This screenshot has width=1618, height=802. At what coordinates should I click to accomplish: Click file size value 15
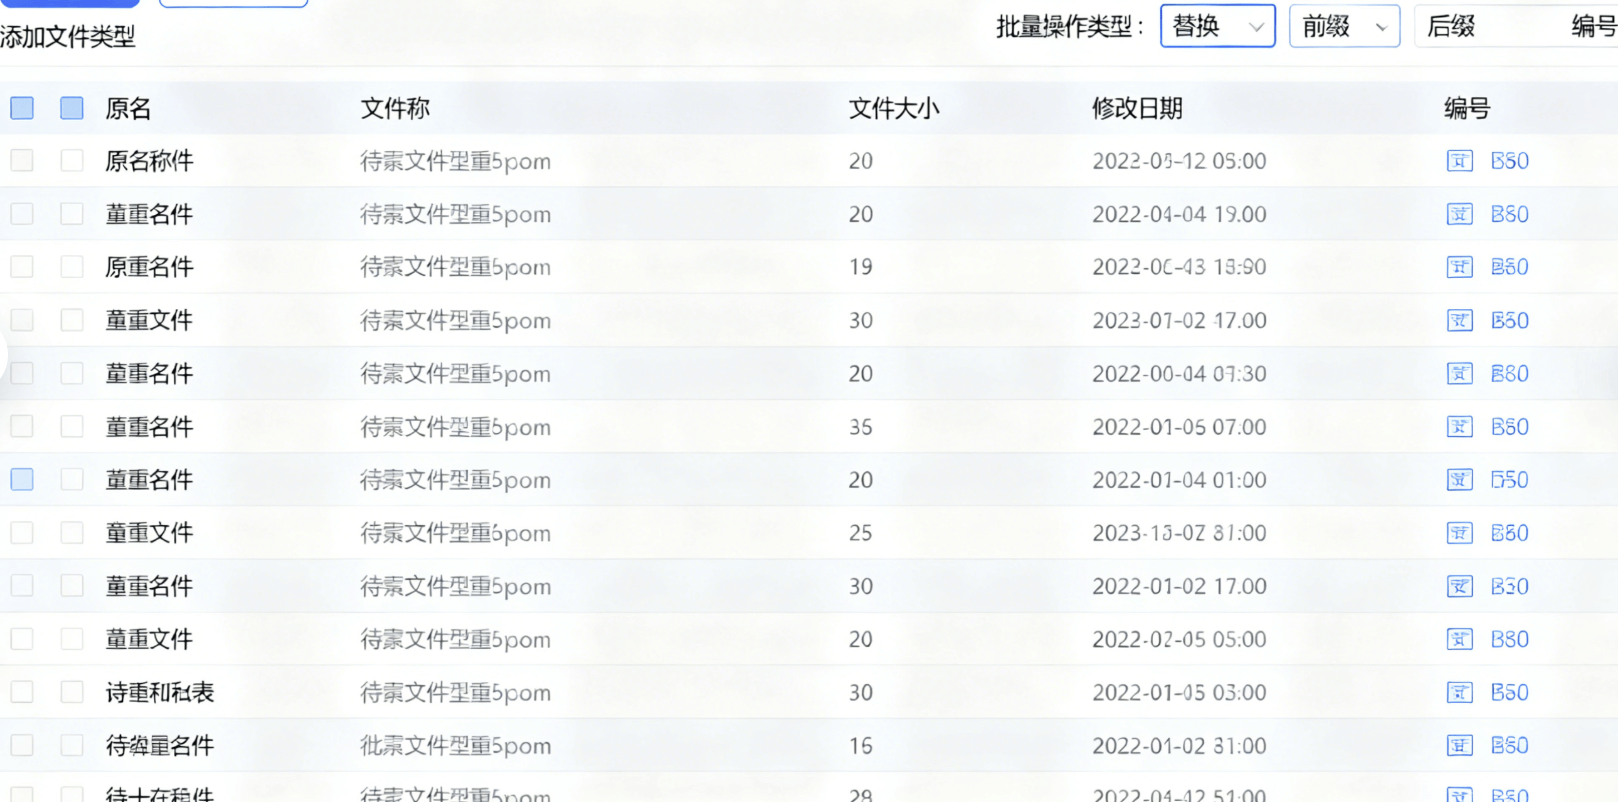[861, 745]
